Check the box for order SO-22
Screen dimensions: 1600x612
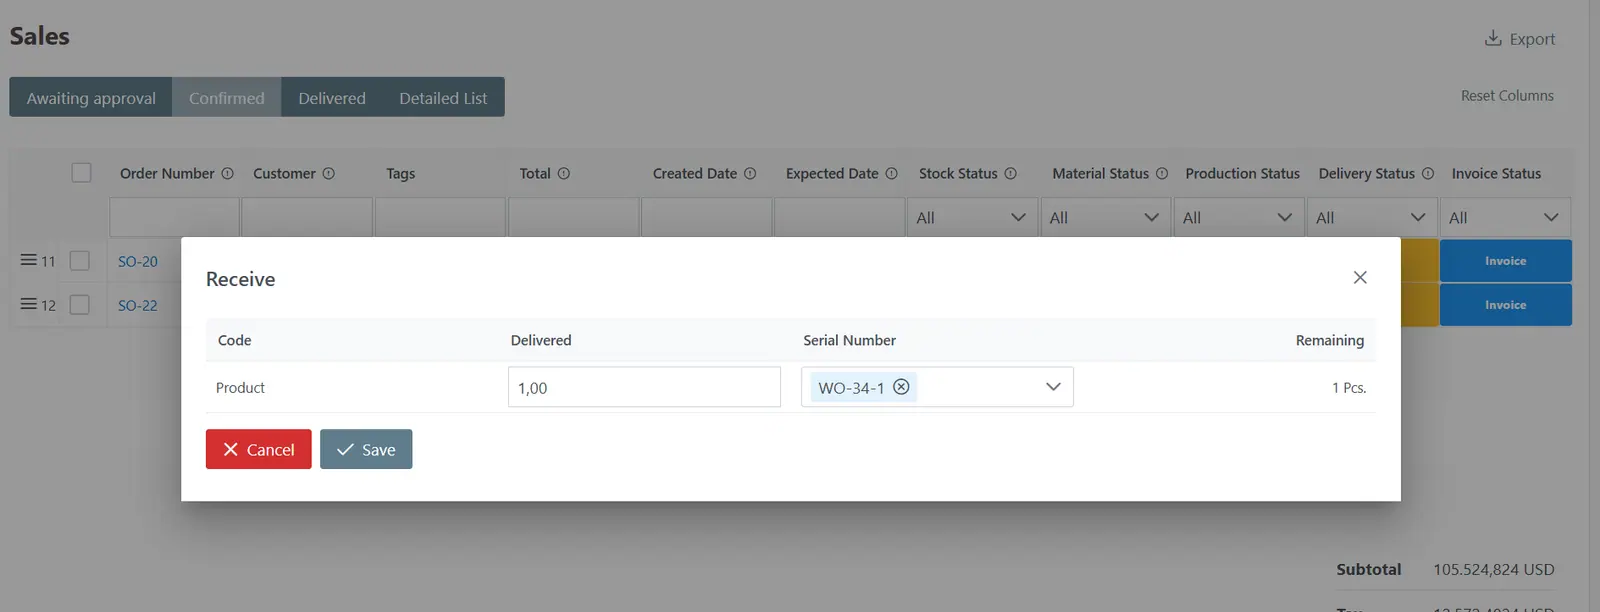point(80,305)
